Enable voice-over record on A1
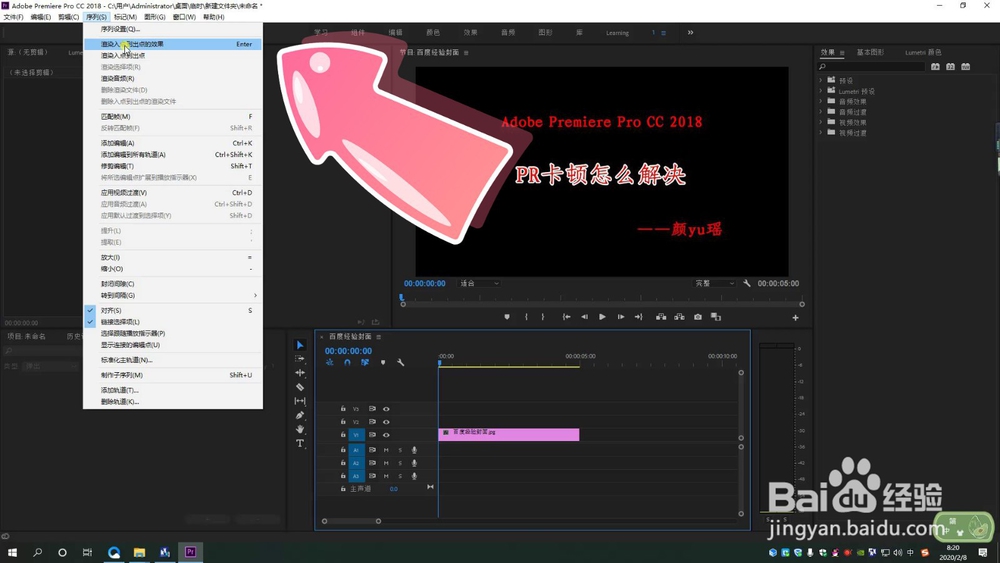This screenshot has width=1000, height=563. pyautogui.click(x=415, y=450)
